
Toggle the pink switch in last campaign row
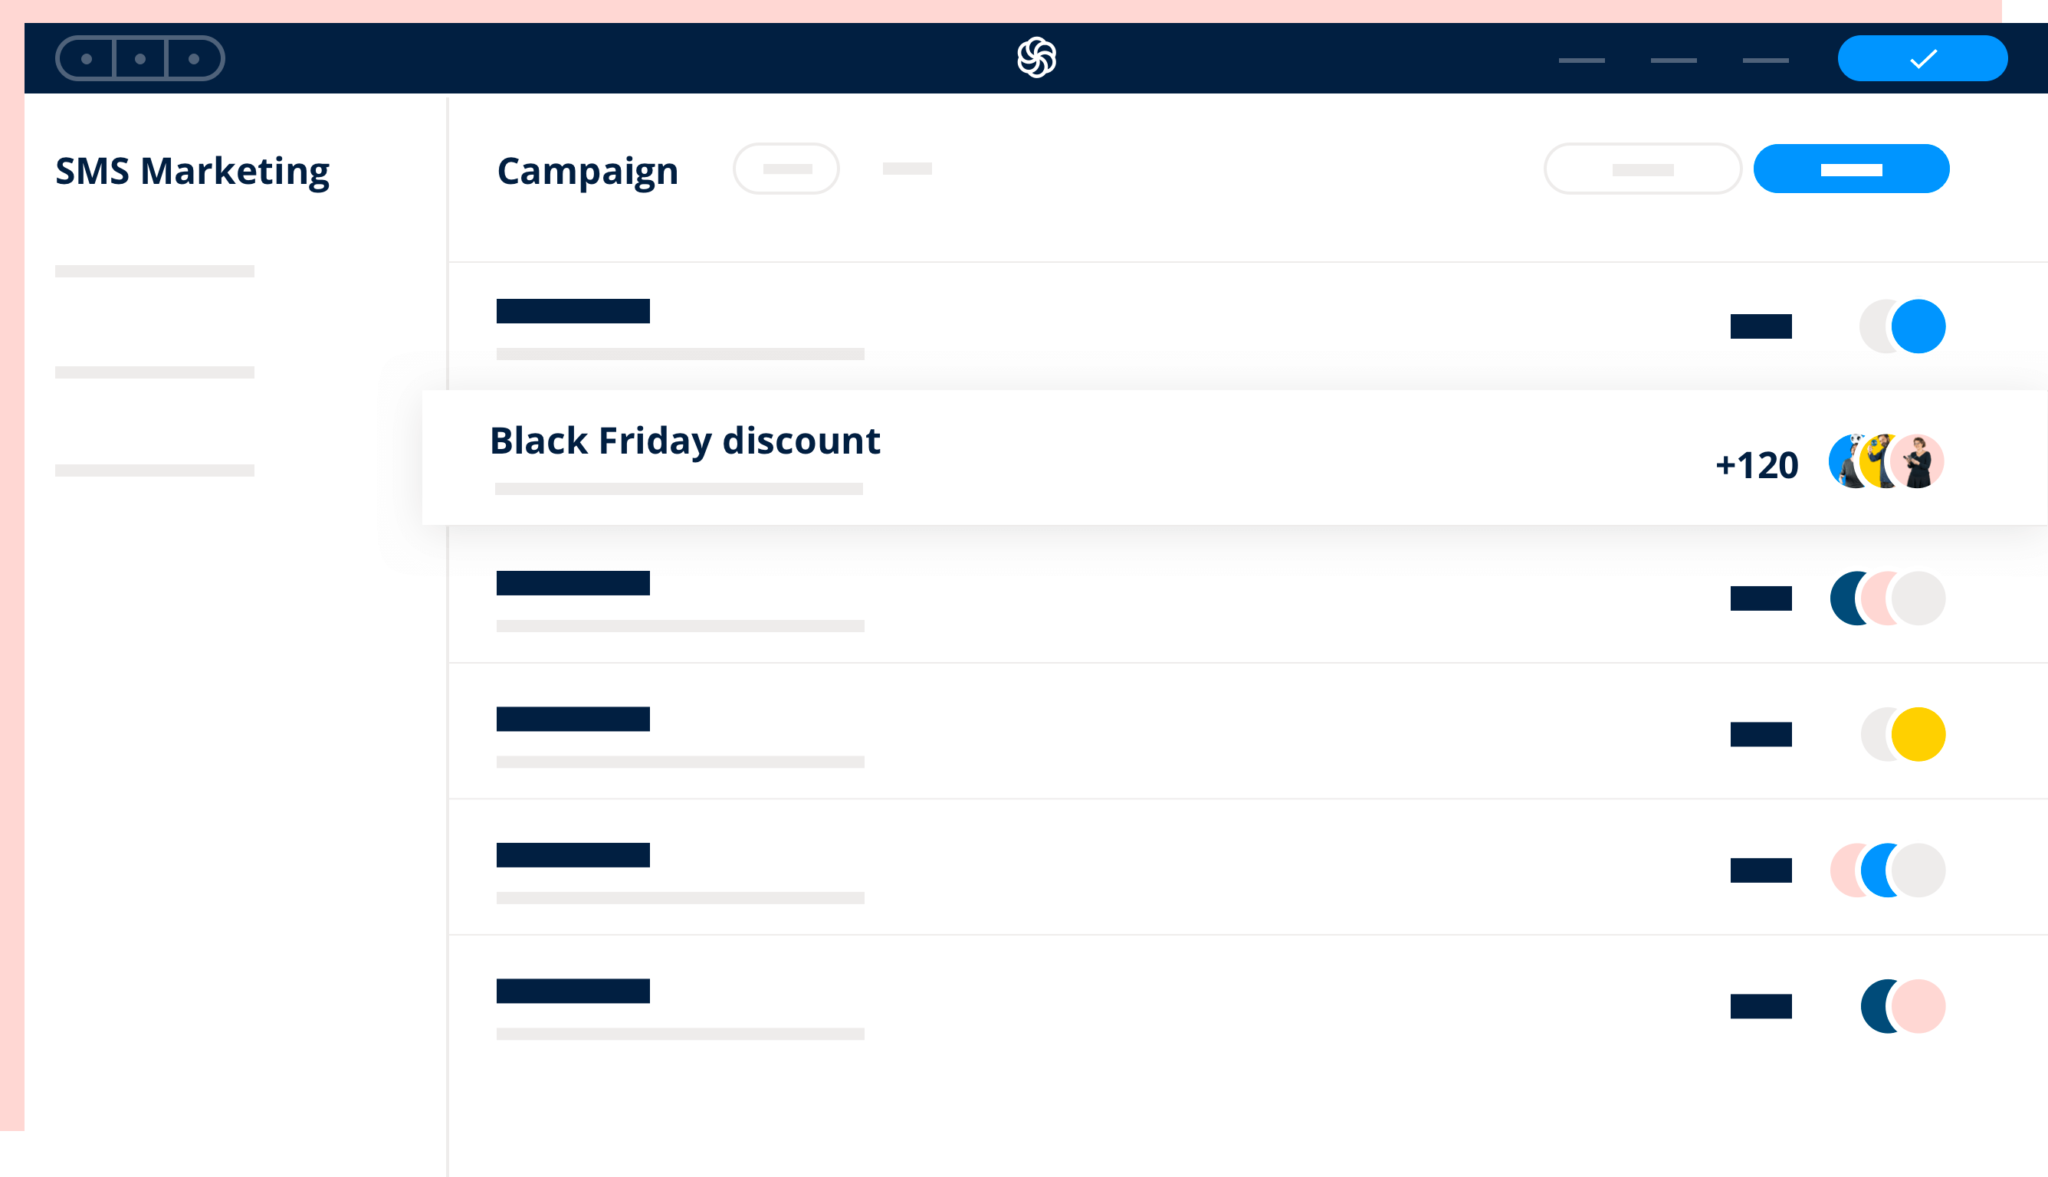pos(1902,1006)
